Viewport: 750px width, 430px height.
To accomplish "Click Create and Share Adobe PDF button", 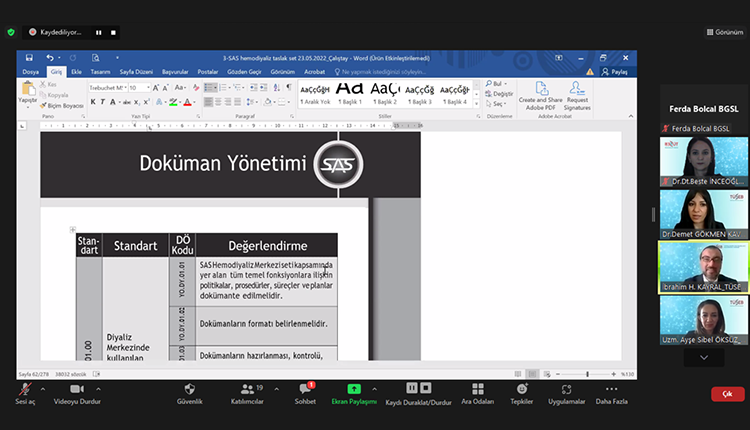I will click(x=540, y=95).
